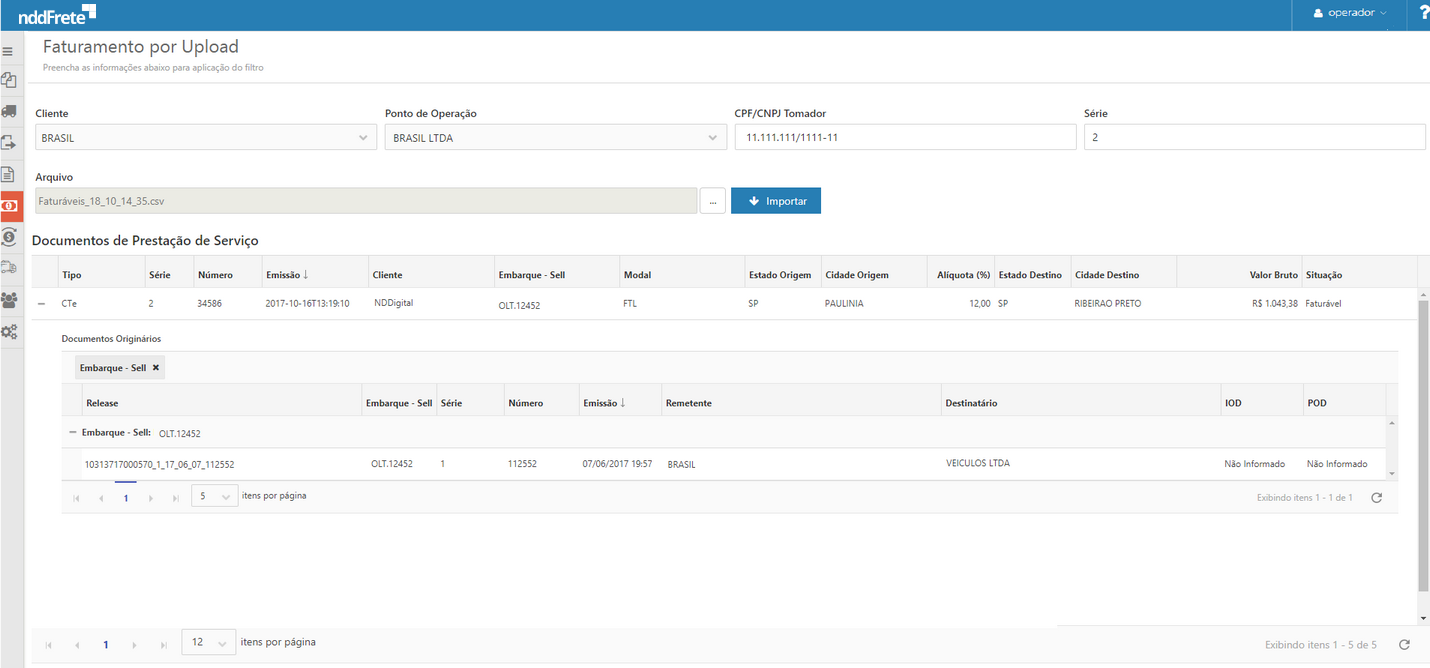Screen dimensions: 1430x668
Task: Click the CPF/CNPJ Tomador input field
Action: 905,138
